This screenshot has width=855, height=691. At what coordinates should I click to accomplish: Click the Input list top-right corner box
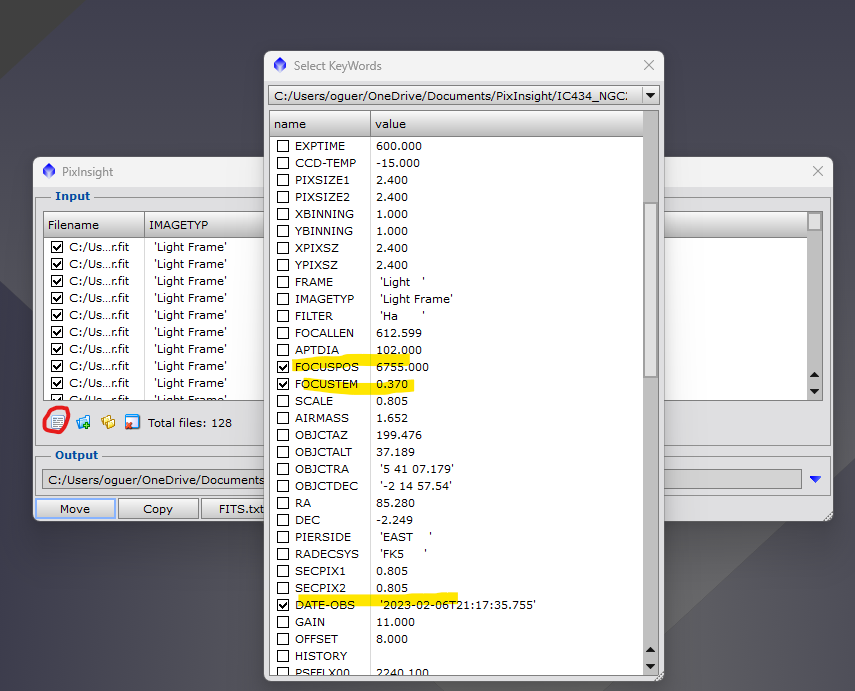pyautogui.click(x=815, y=222)
